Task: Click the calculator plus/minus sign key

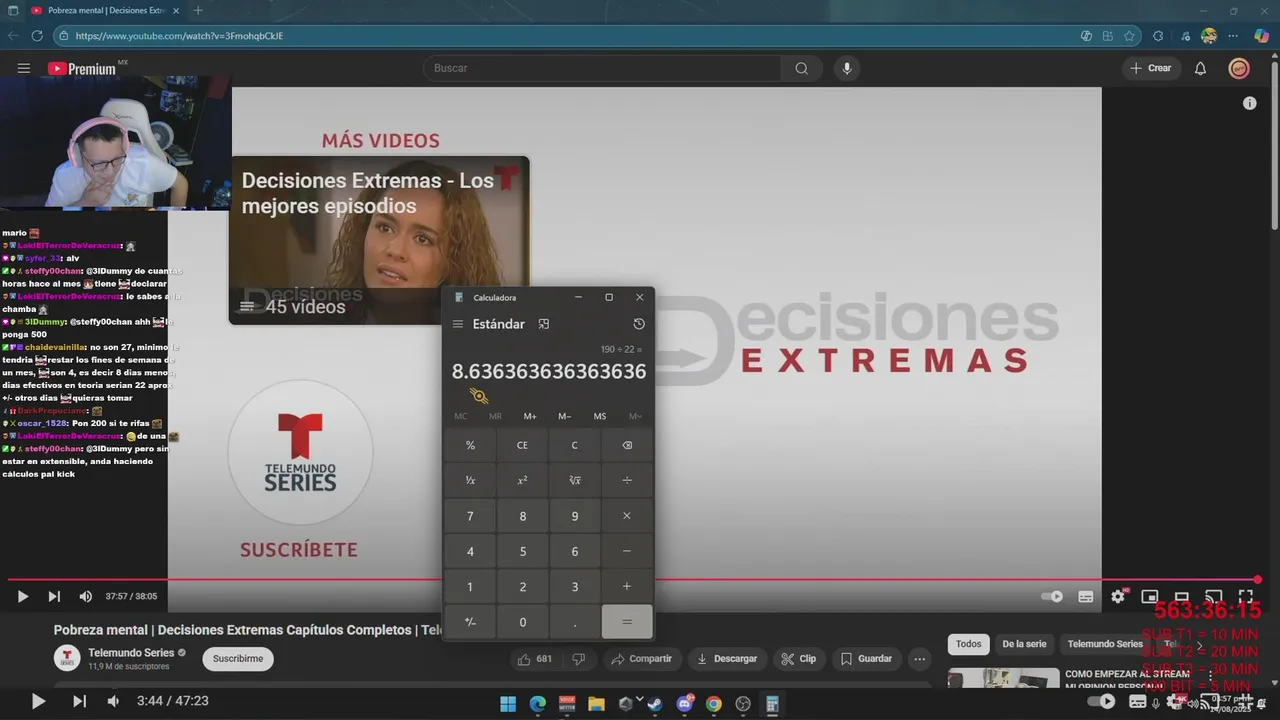Action: (x=470, y=622)
